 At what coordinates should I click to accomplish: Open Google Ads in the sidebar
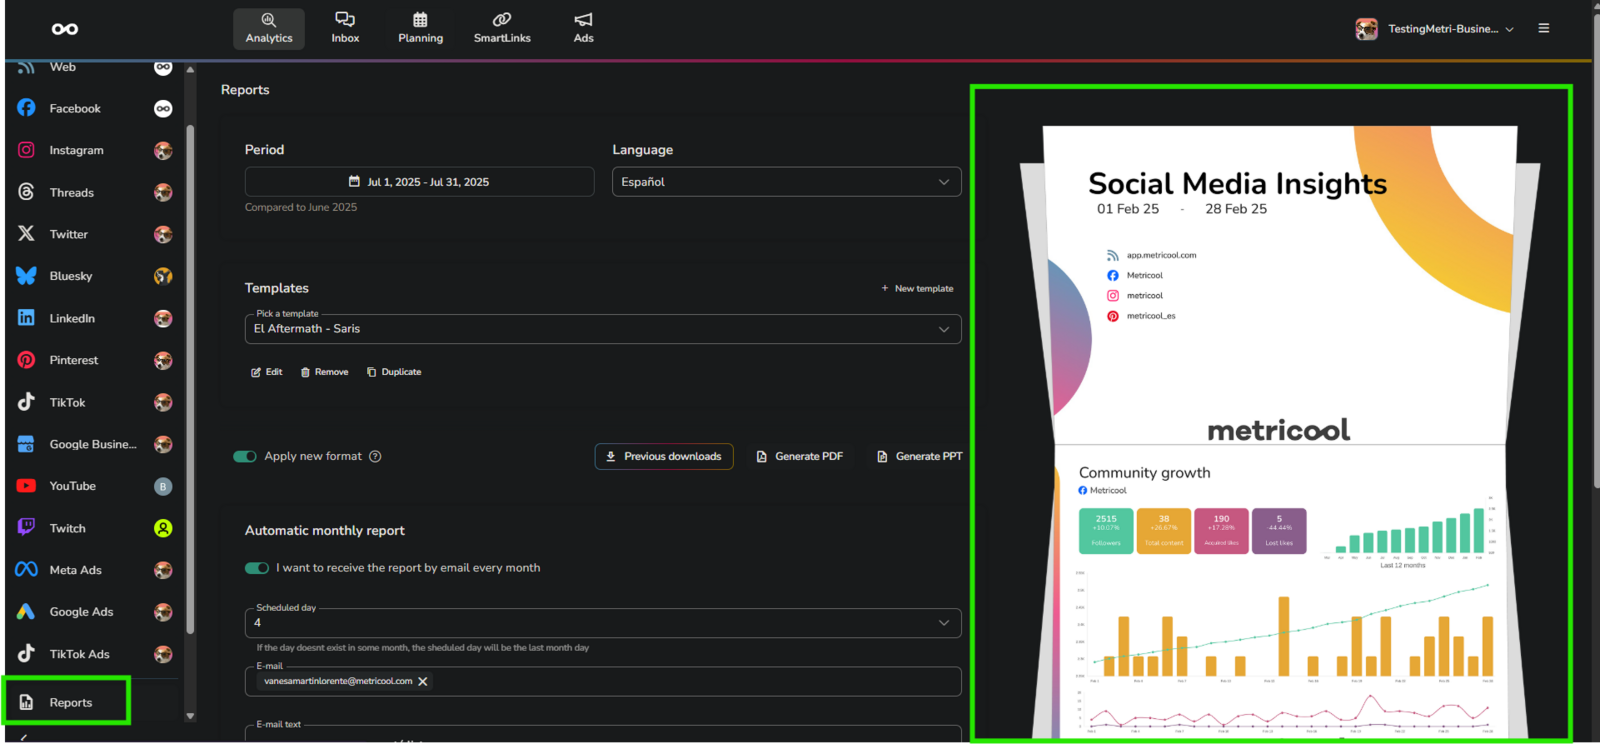[x=81, y=612]
